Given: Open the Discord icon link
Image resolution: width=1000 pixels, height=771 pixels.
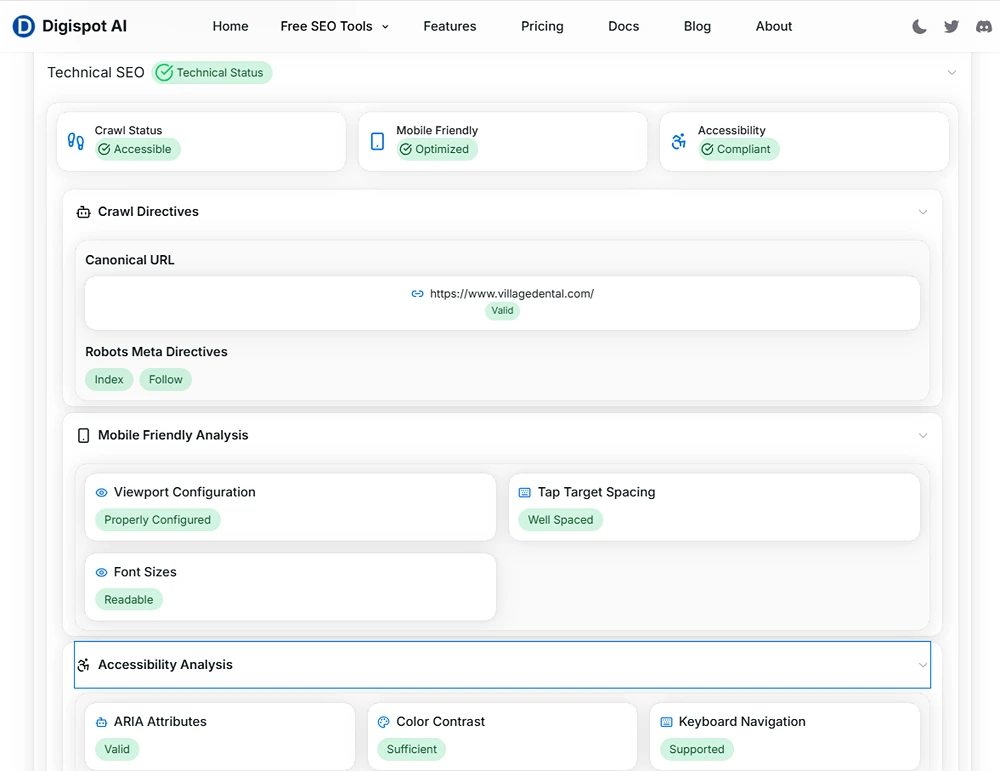Looking at the screenshot, I should (984, 26).
